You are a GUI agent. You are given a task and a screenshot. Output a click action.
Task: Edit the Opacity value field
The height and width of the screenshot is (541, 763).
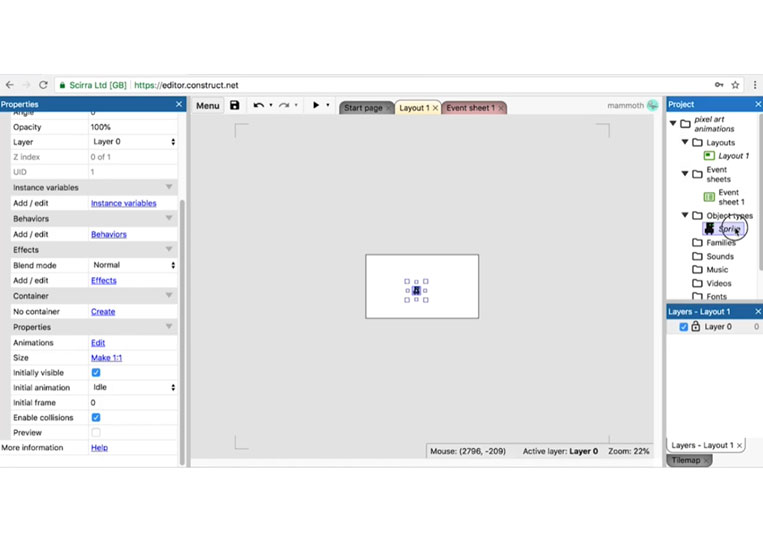click(133, 127)
